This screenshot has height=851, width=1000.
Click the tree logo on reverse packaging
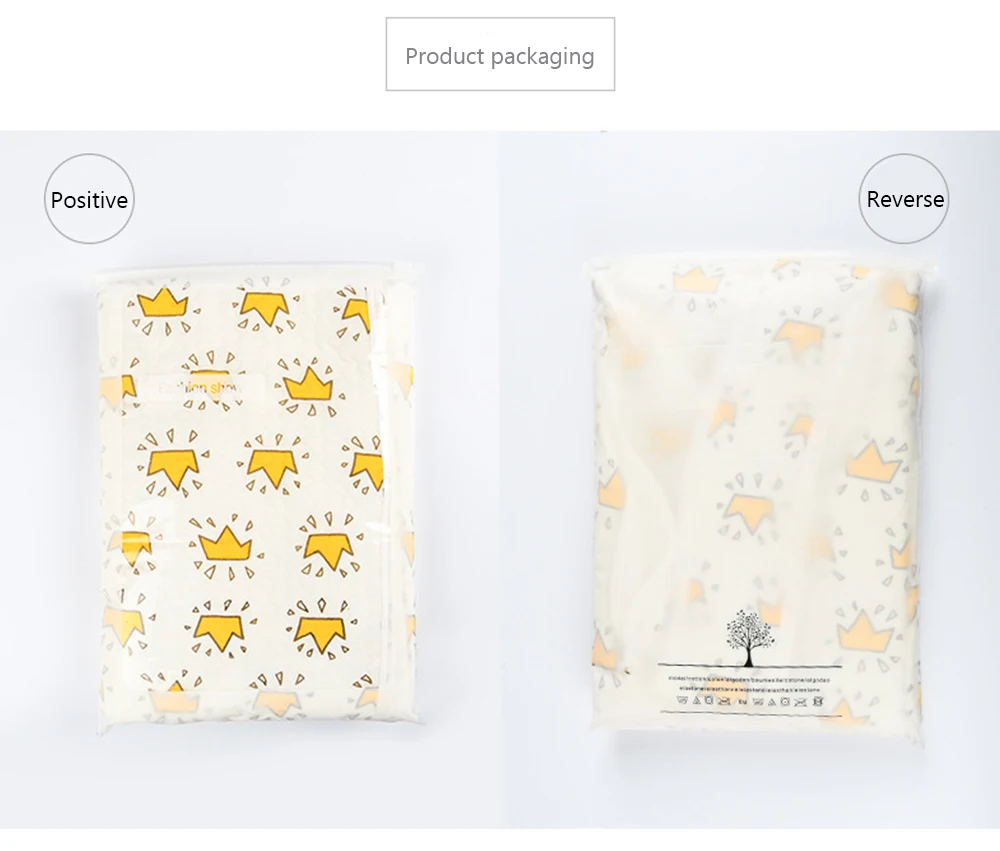pyautogui.click(x=749, y=638)
